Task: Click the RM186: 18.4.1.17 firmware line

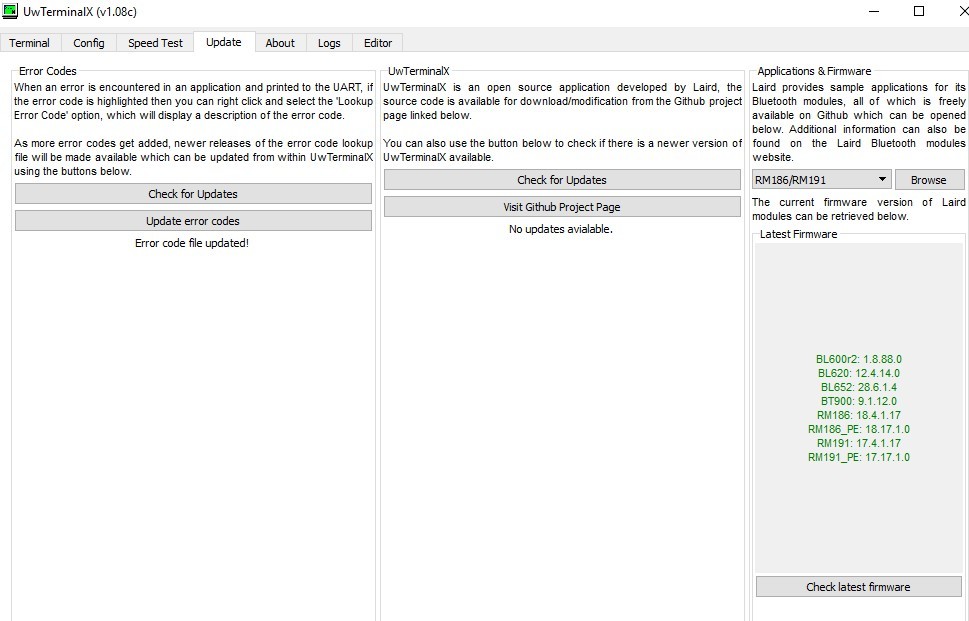Action: (858, 415)
